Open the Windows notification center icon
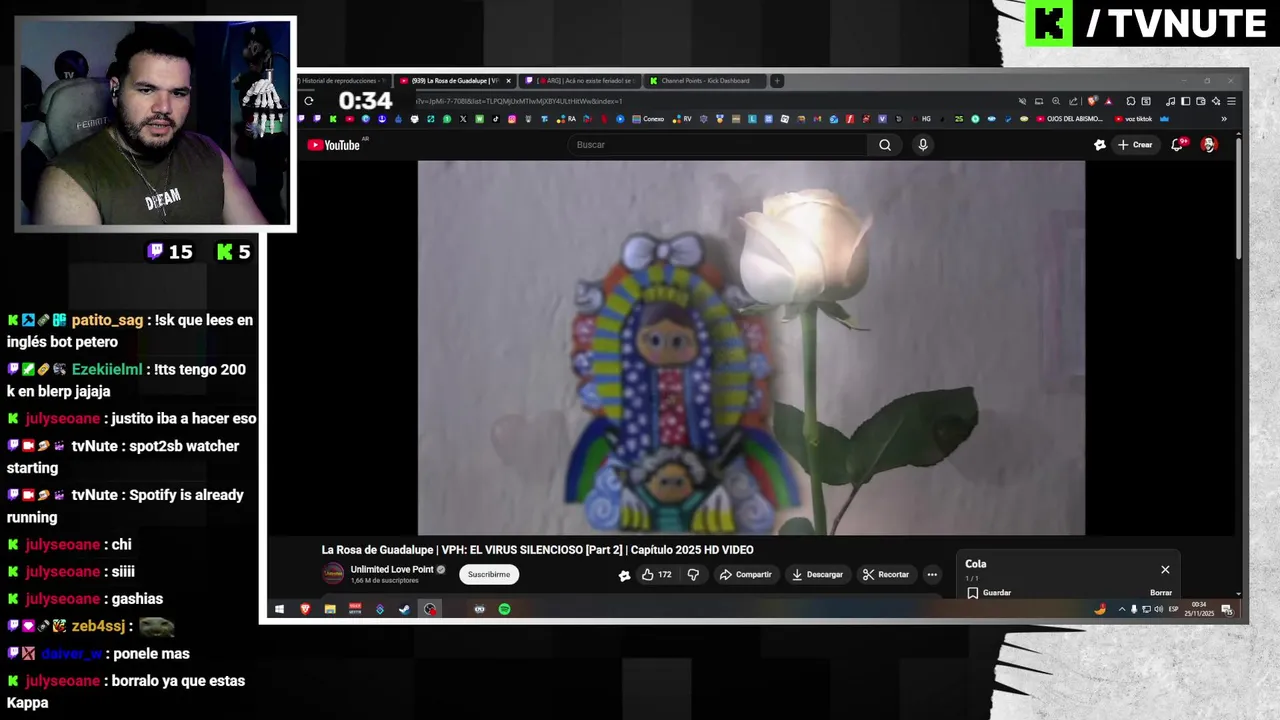Viewport: 1280px width, 720px height. tap(1227, 609)
